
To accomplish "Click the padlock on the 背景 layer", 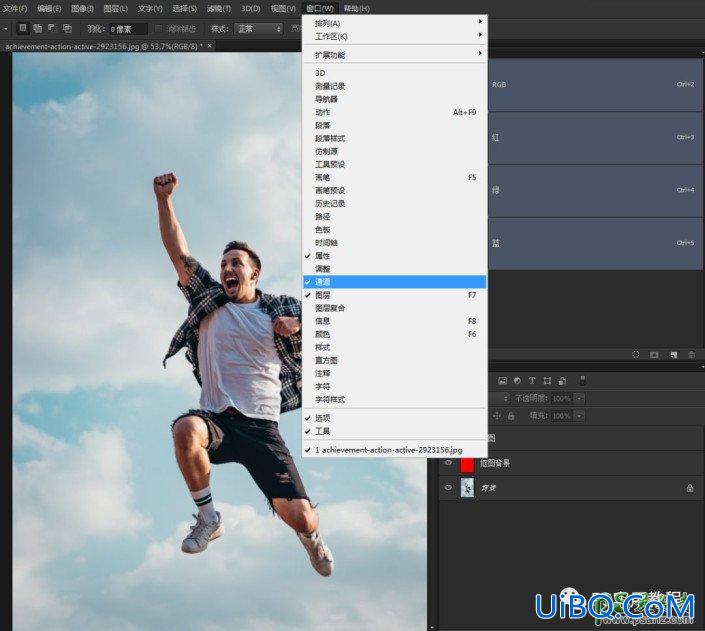I will (690, 488).
